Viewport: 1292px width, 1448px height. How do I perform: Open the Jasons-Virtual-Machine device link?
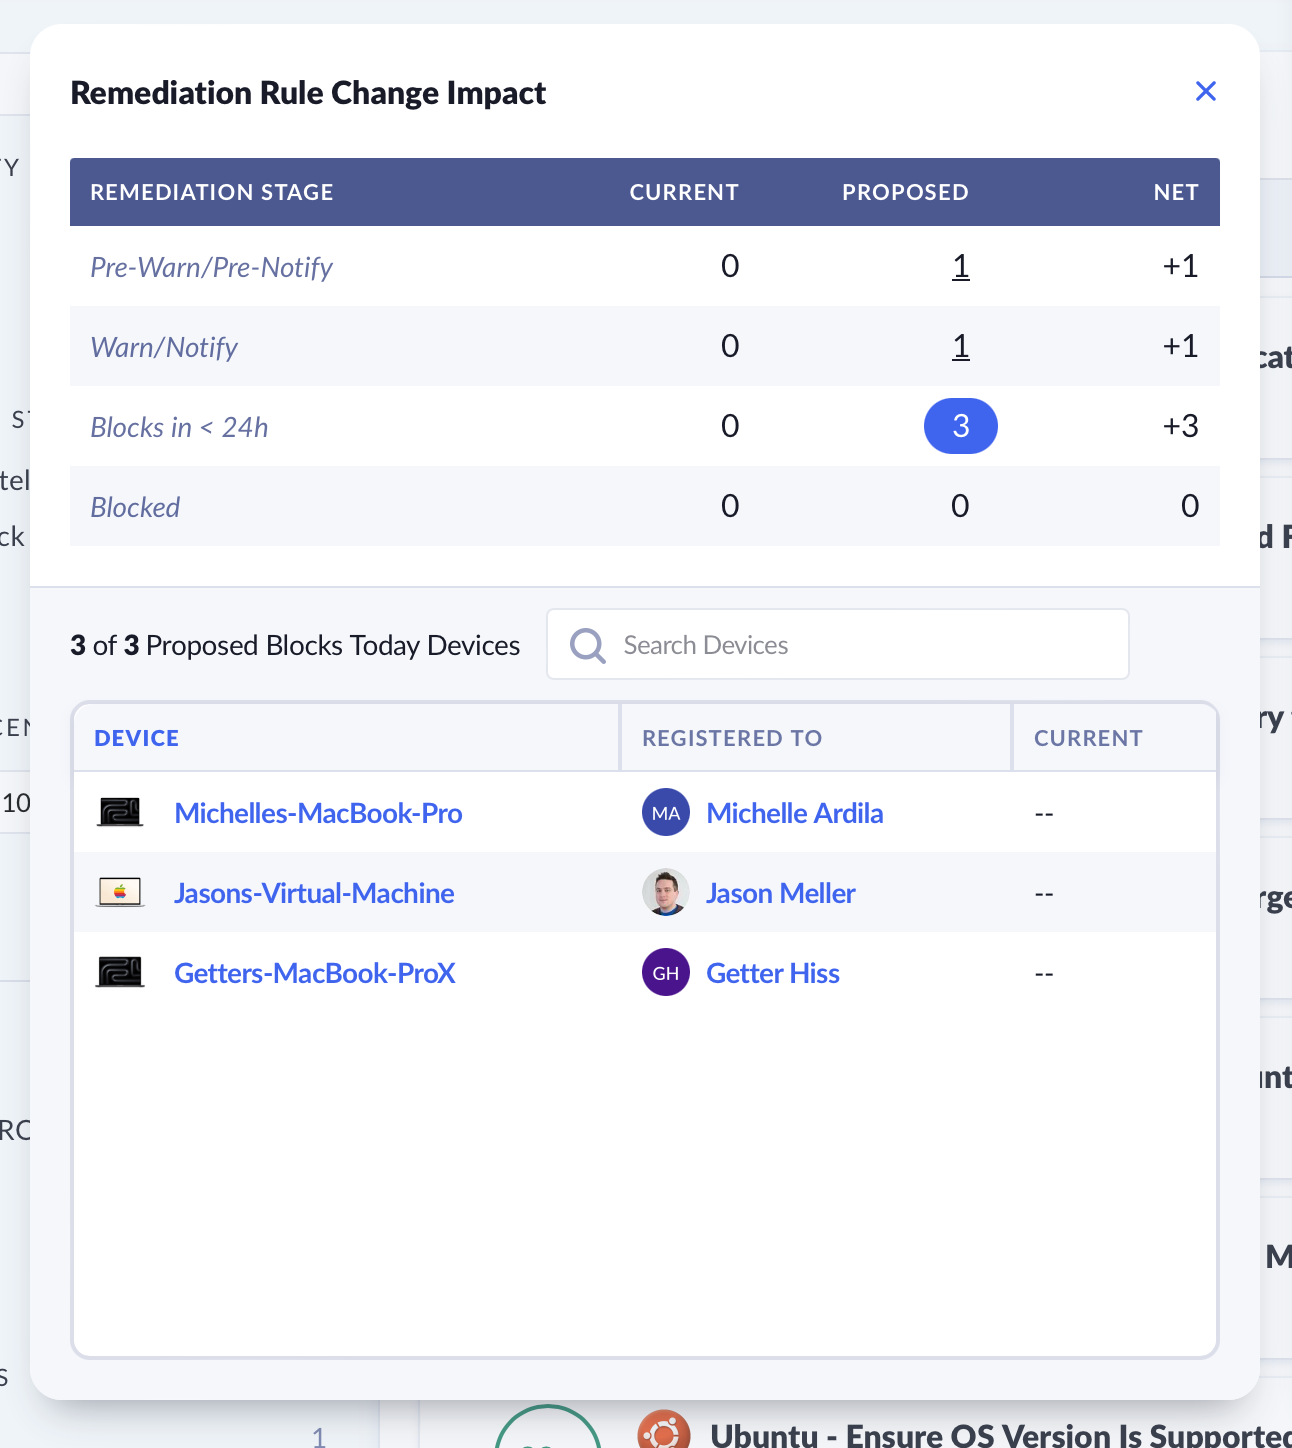click(314, 893)
